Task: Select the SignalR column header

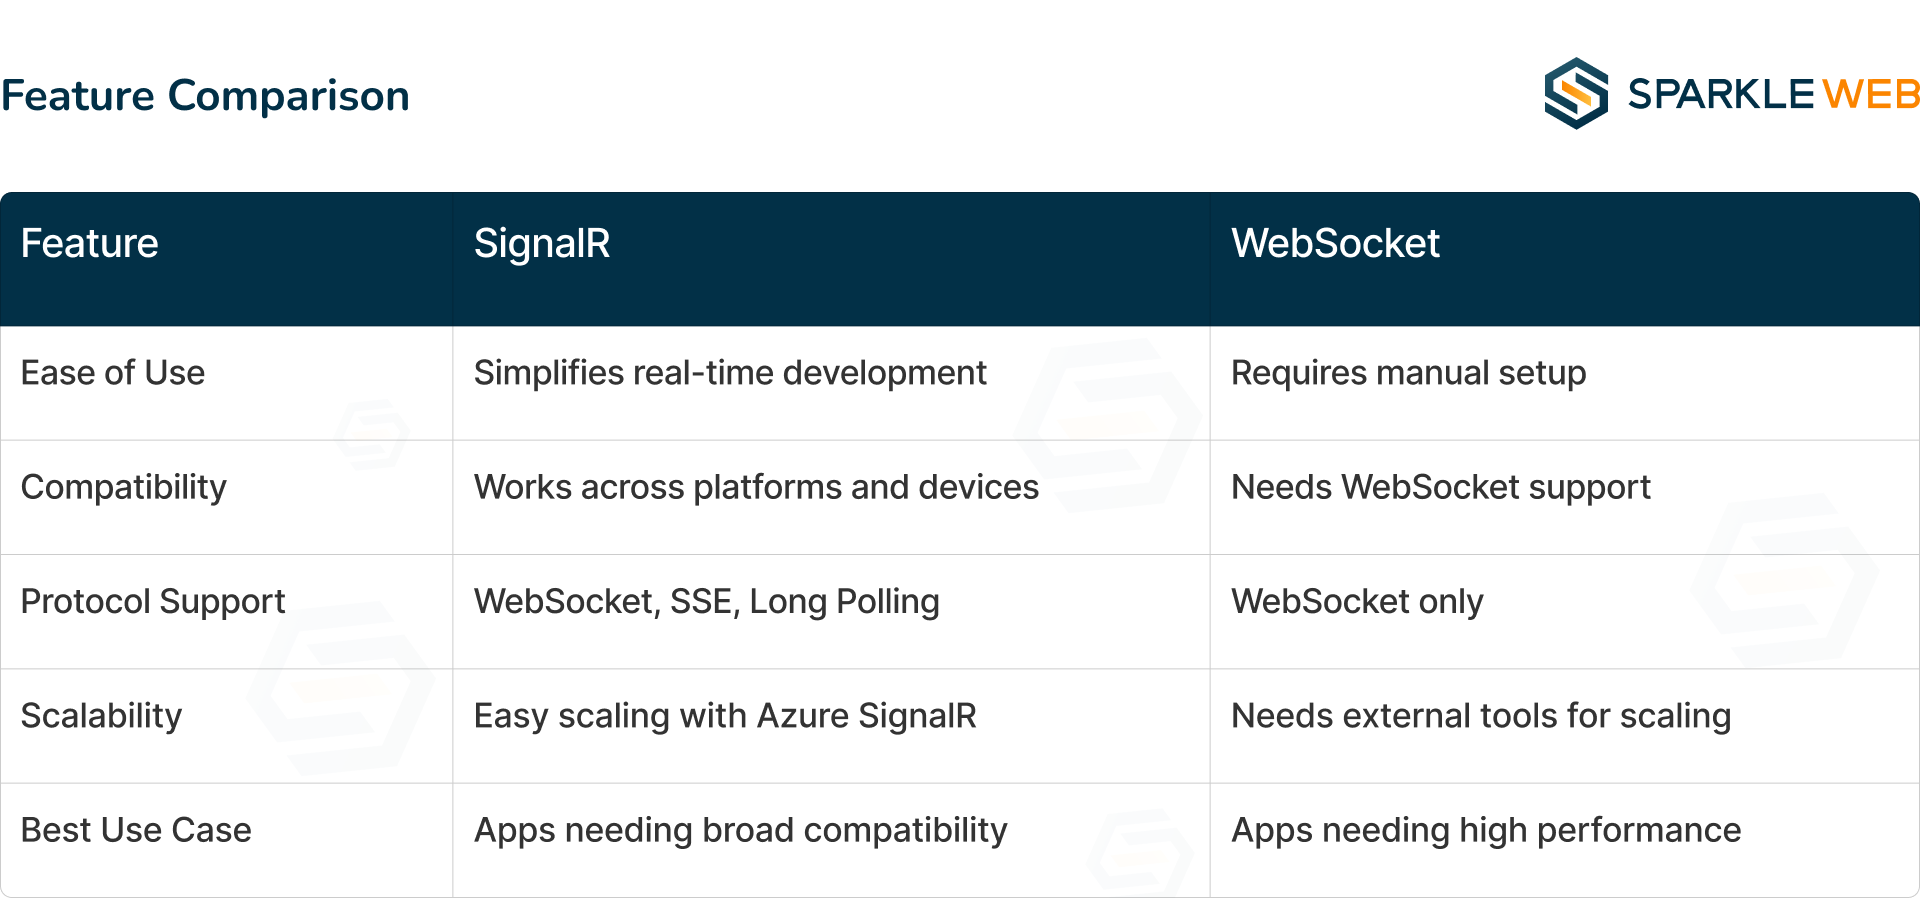Action: coord(542,244)
